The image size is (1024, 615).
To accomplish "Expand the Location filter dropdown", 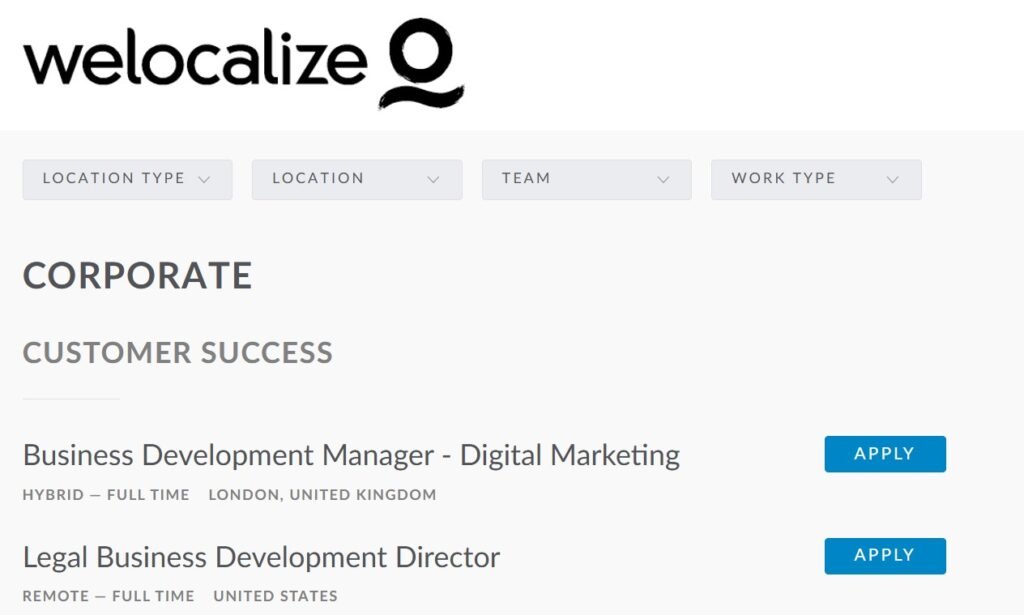I will (357, 180).
